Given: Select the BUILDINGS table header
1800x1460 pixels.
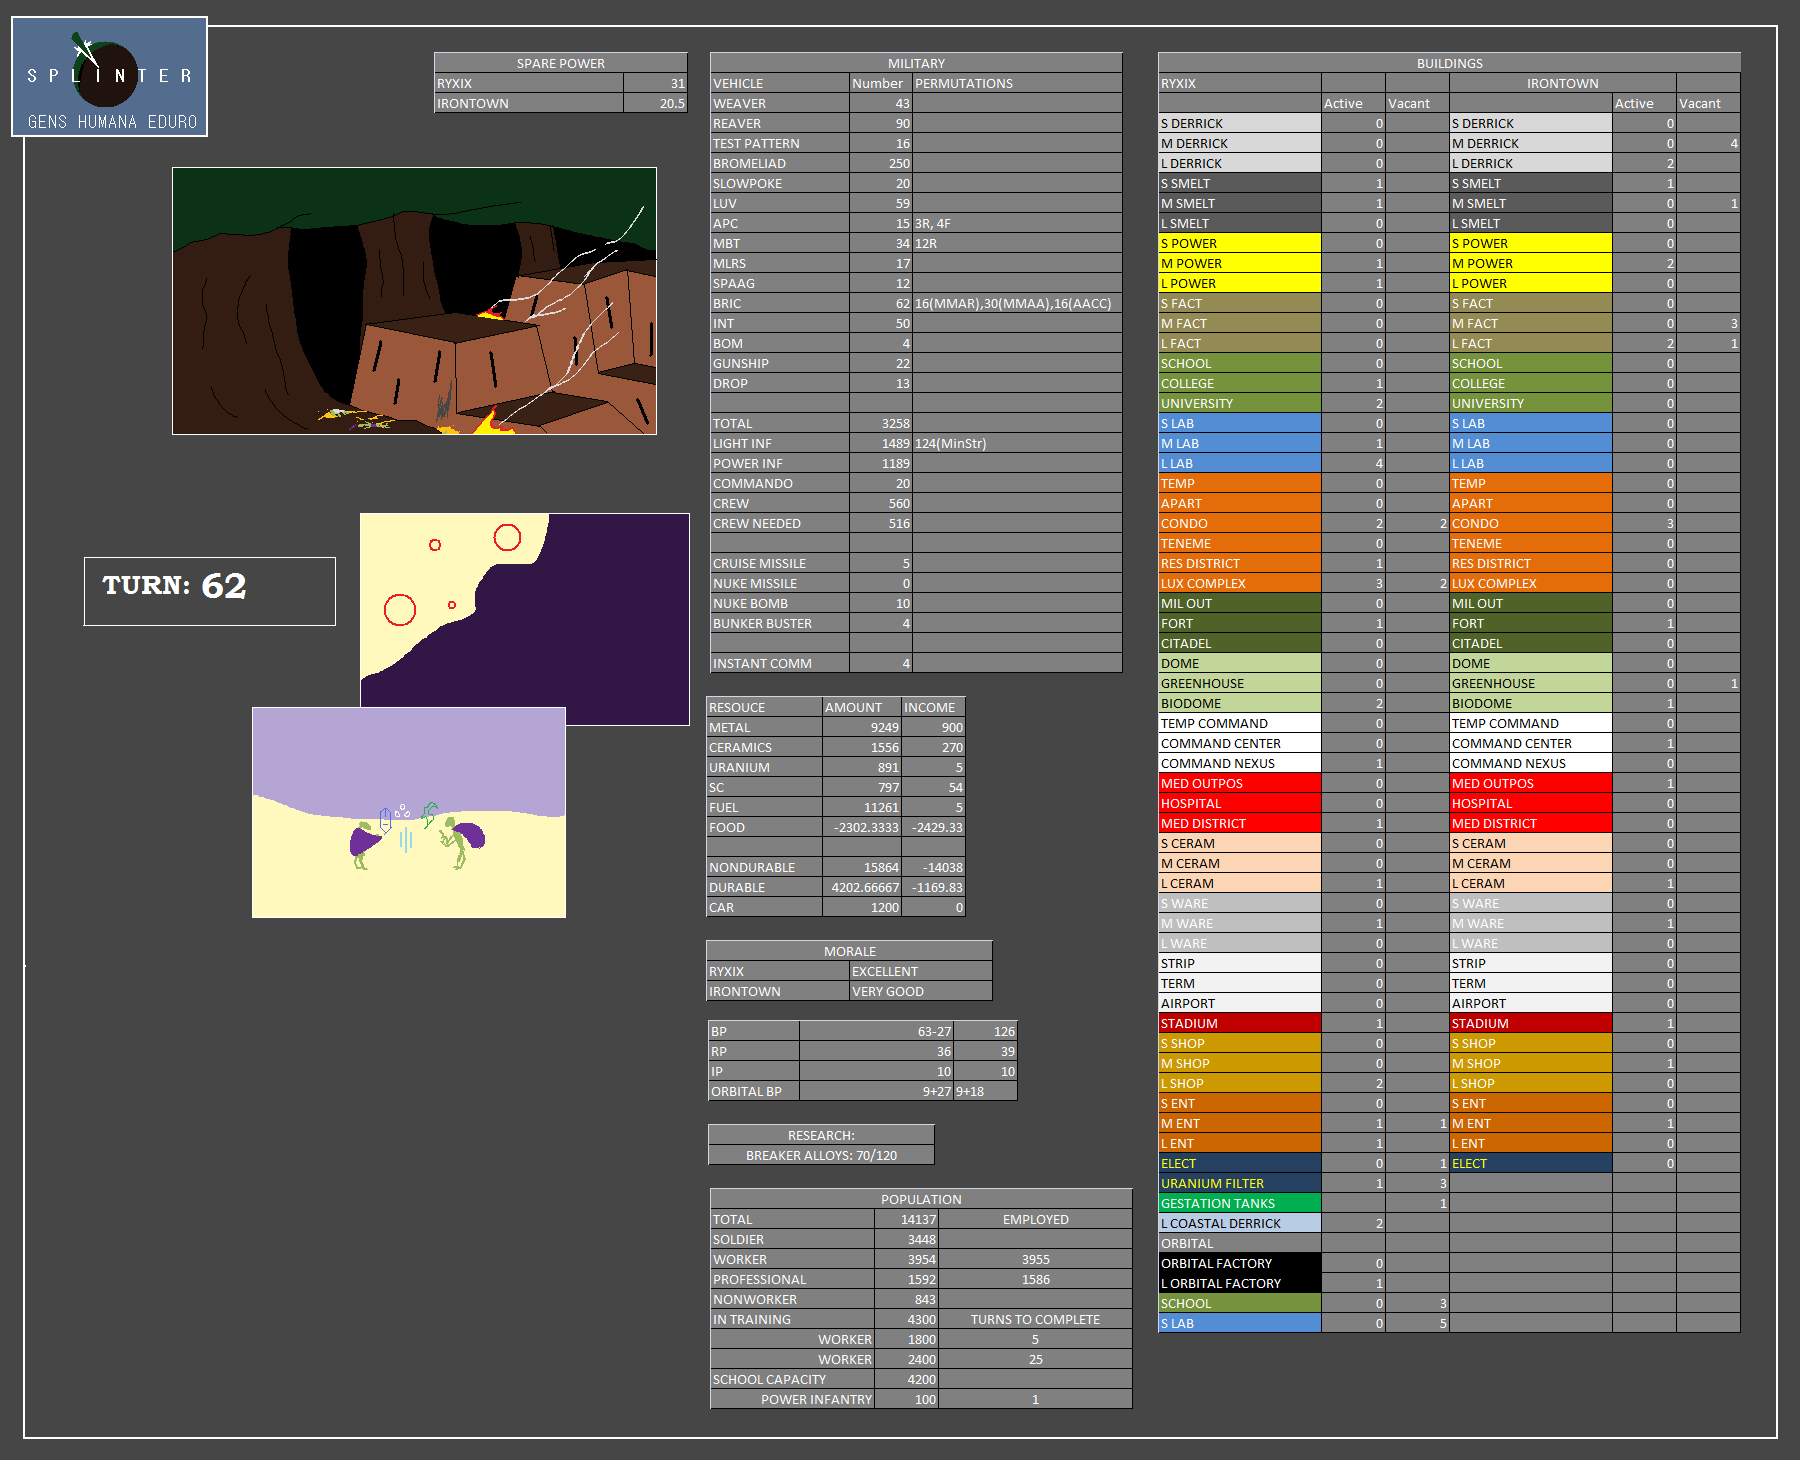Looking at the screenshot, I should pos(1448,63).
